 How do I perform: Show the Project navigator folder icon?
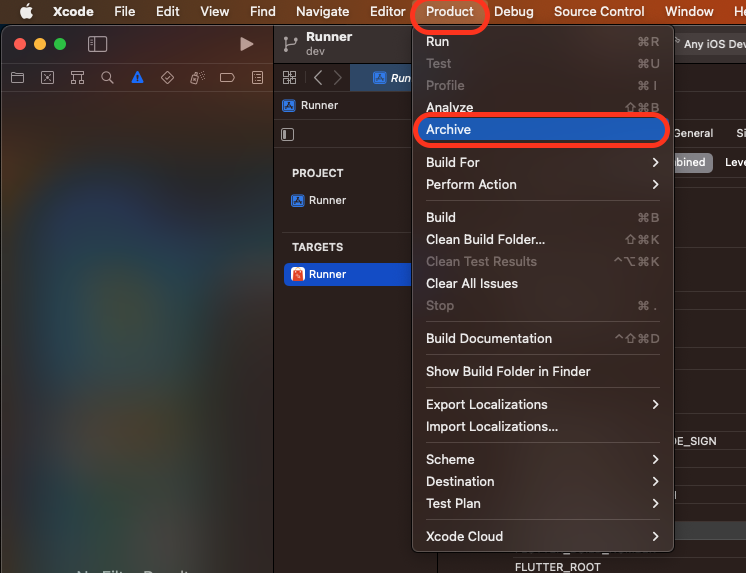pyautogui.click(x=18, y=78)
